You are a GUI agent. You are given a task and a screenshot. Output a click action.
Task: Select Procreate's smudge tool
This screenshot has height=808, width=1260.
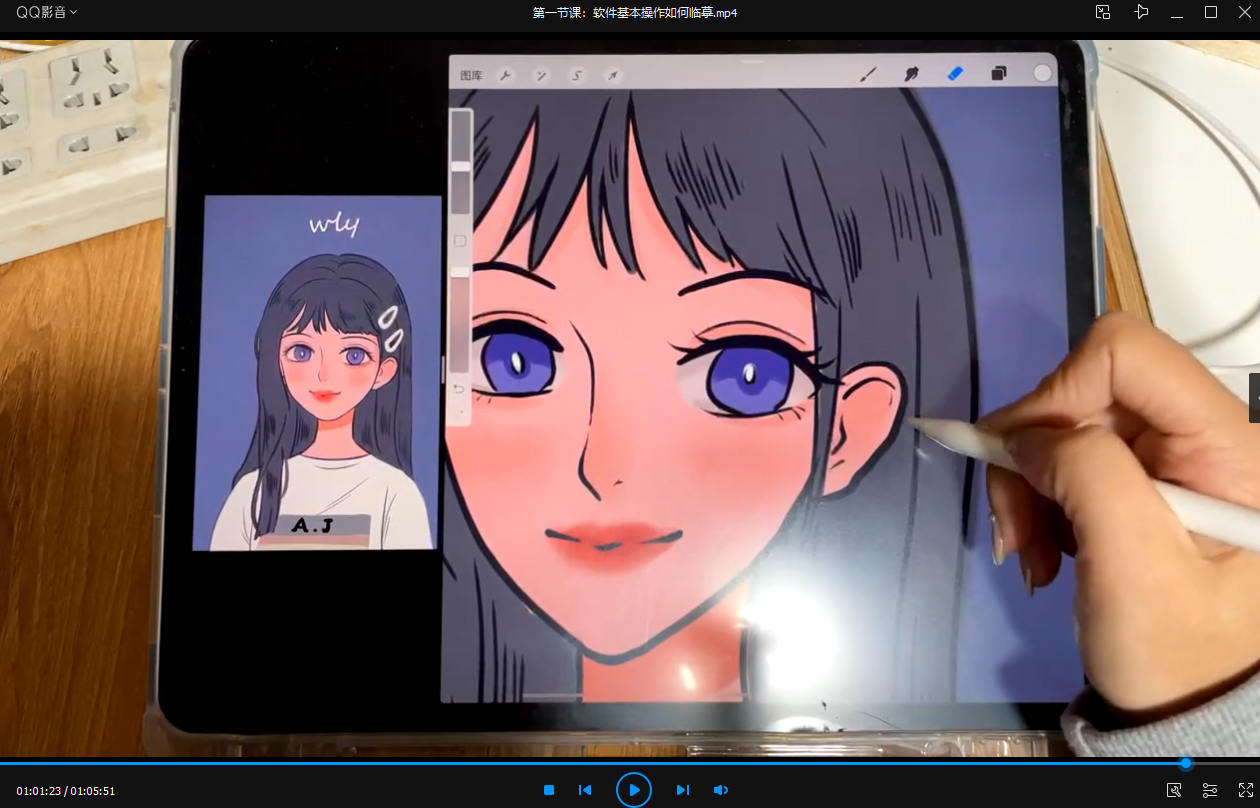[x=912, y=74]
